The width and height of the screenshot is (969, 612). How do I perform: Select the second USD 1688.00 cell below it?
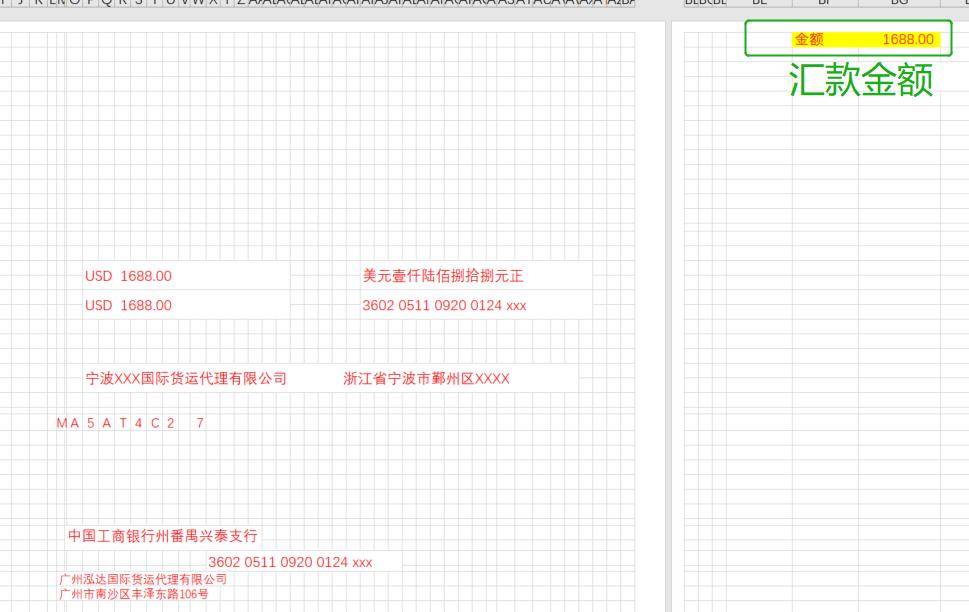coord(127,305)
